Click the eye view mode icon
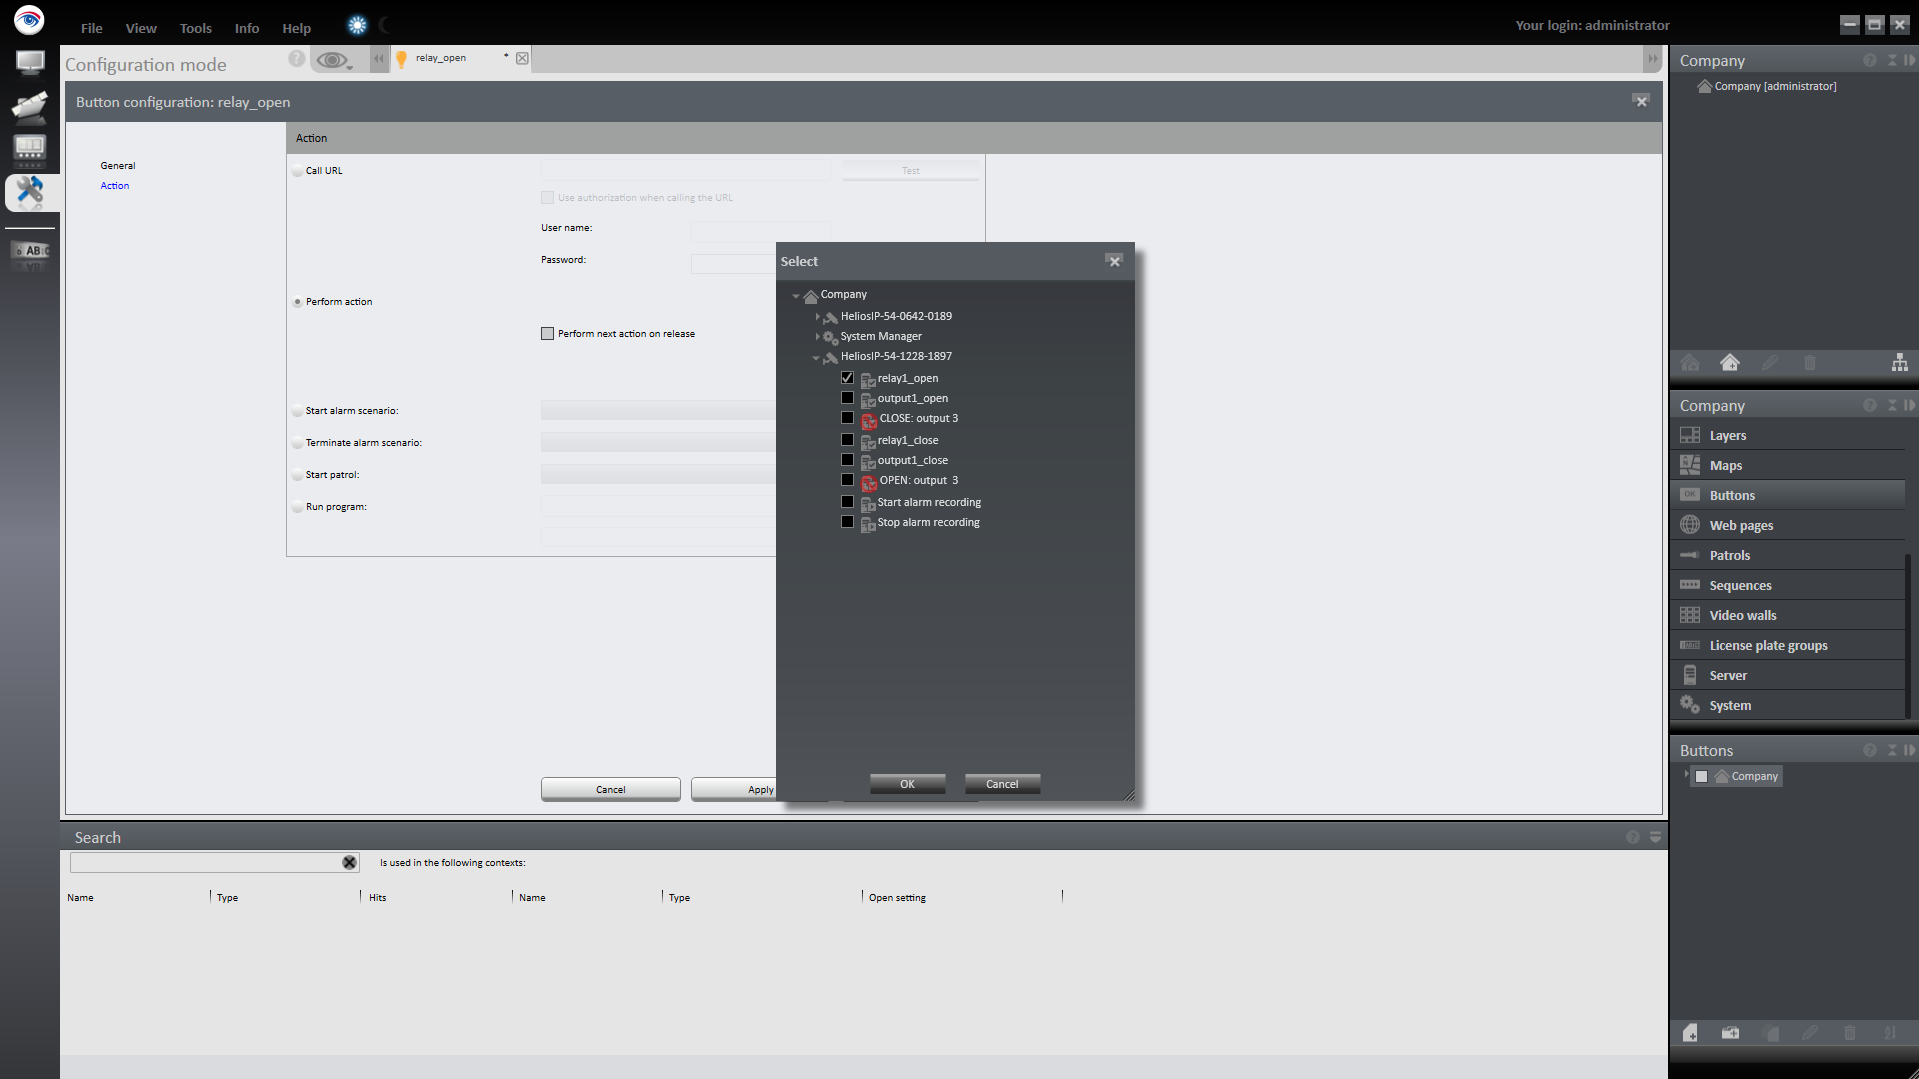 point(332,61)
